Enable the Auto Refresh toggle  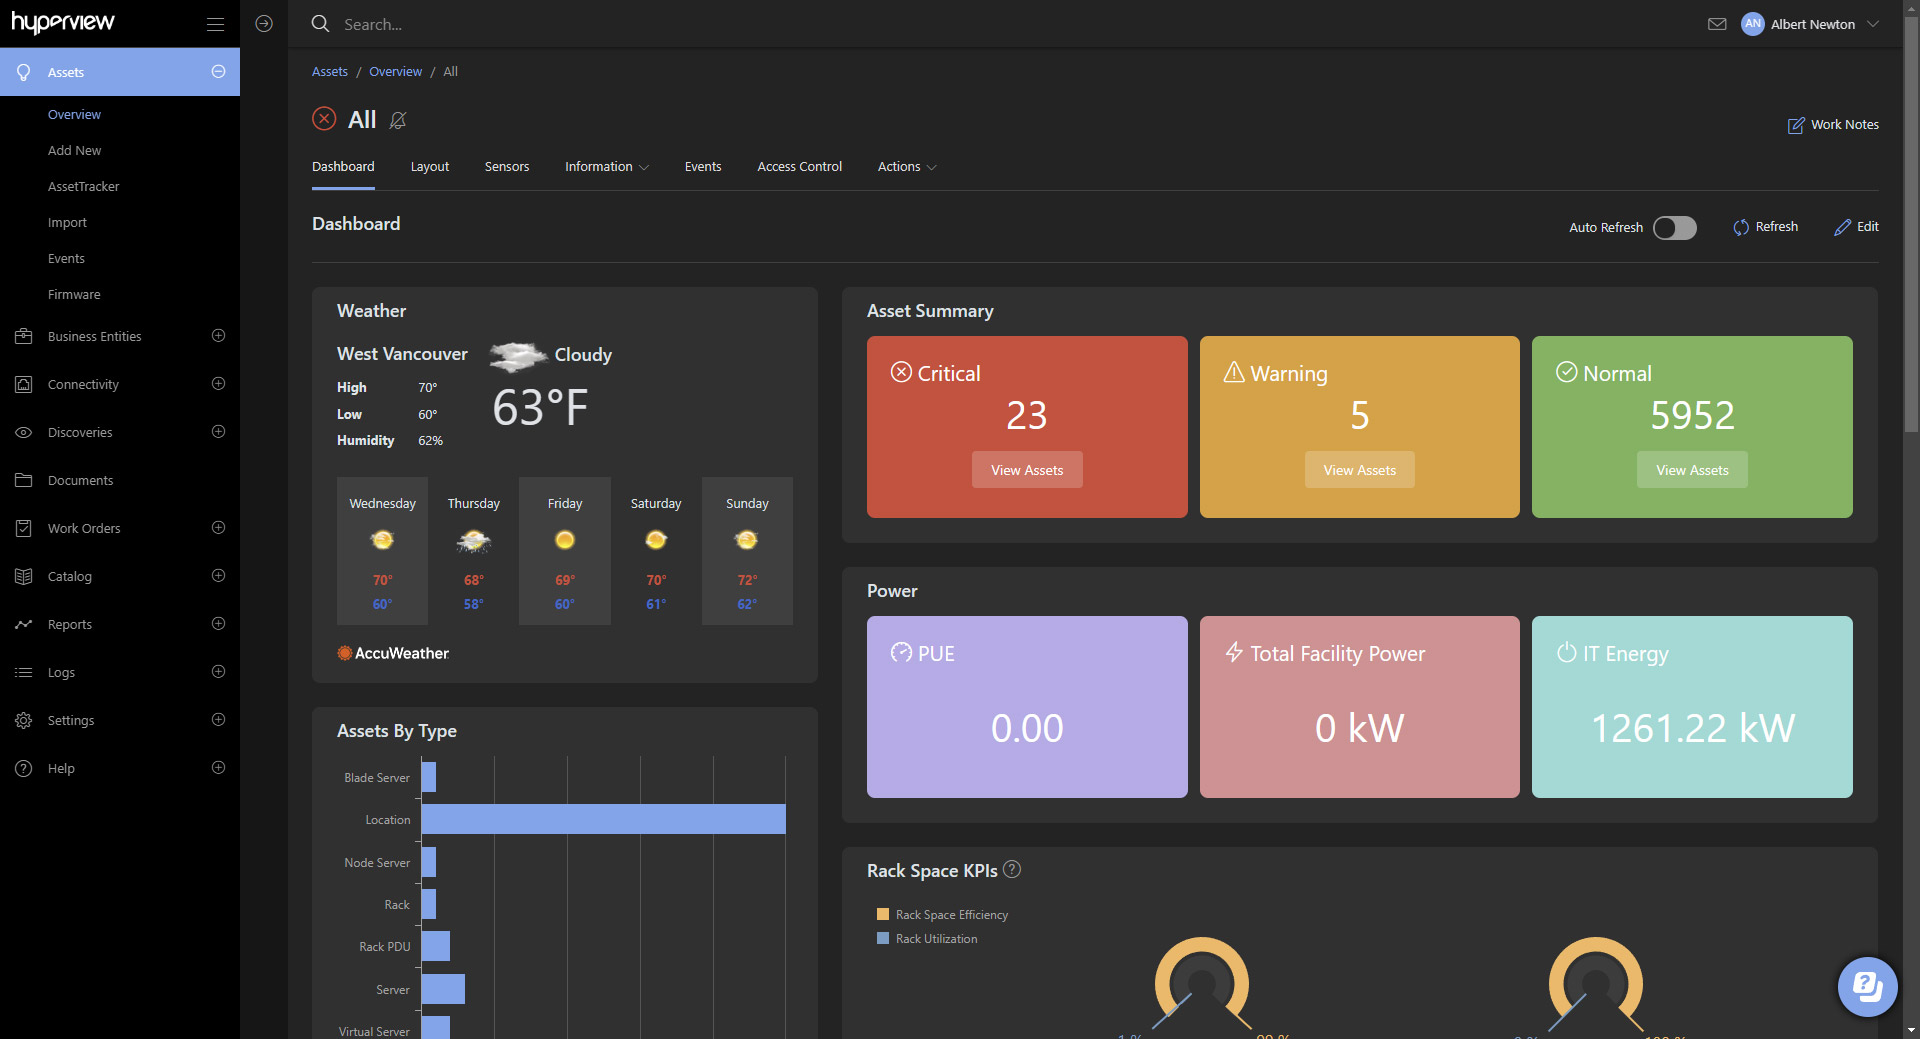tap(1674, 228)
